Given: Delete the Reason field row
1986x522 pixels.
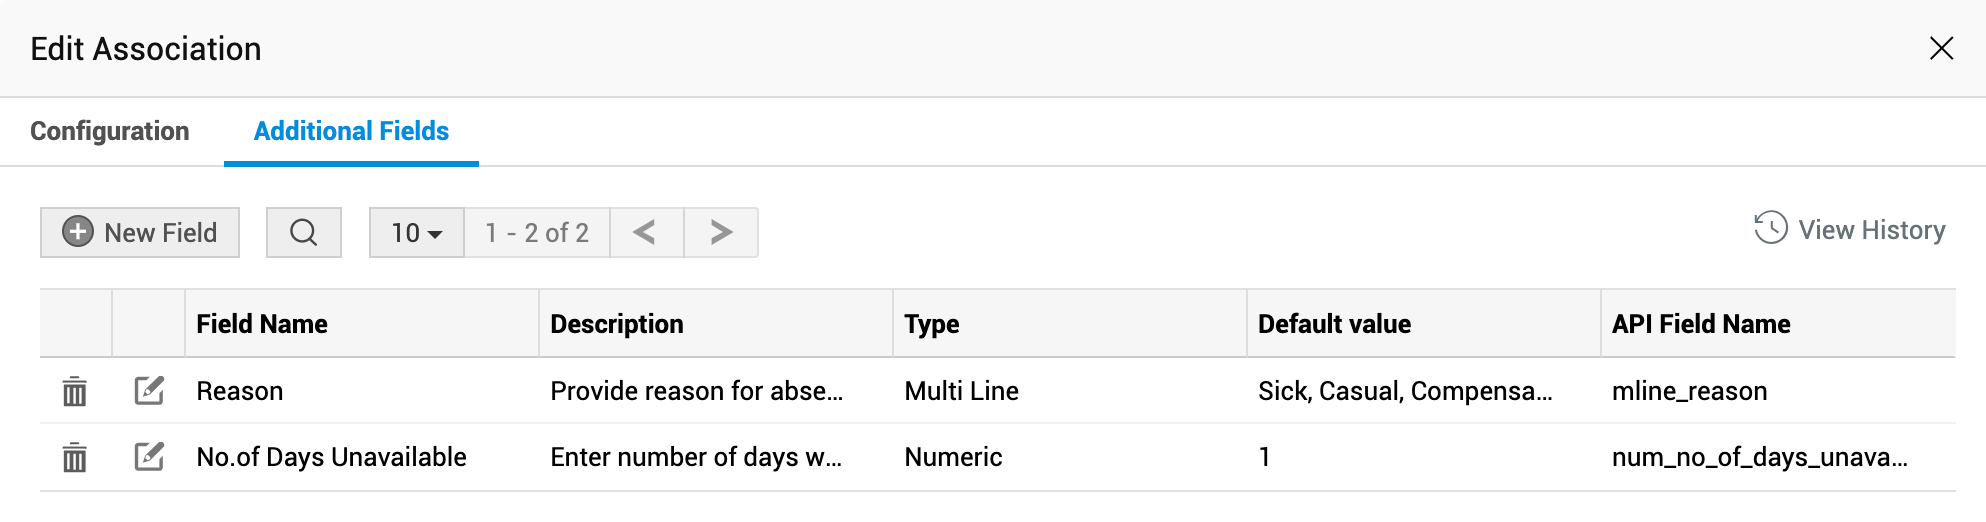Looking at the screenshot, I should point(75,391).
